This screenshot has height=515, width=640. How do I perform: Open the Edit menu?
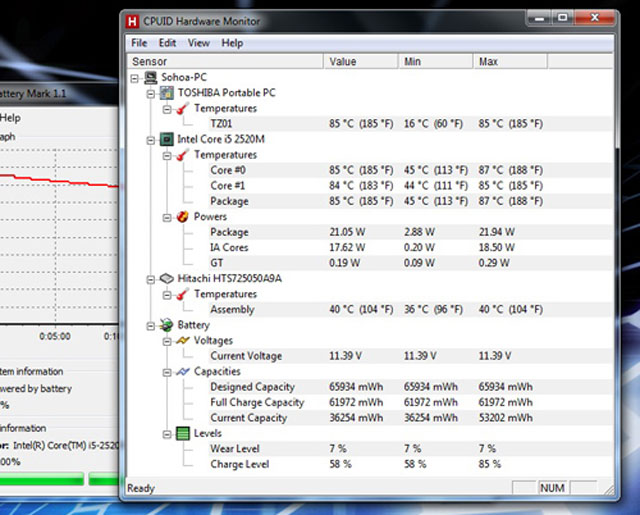(x=167, y=43)
